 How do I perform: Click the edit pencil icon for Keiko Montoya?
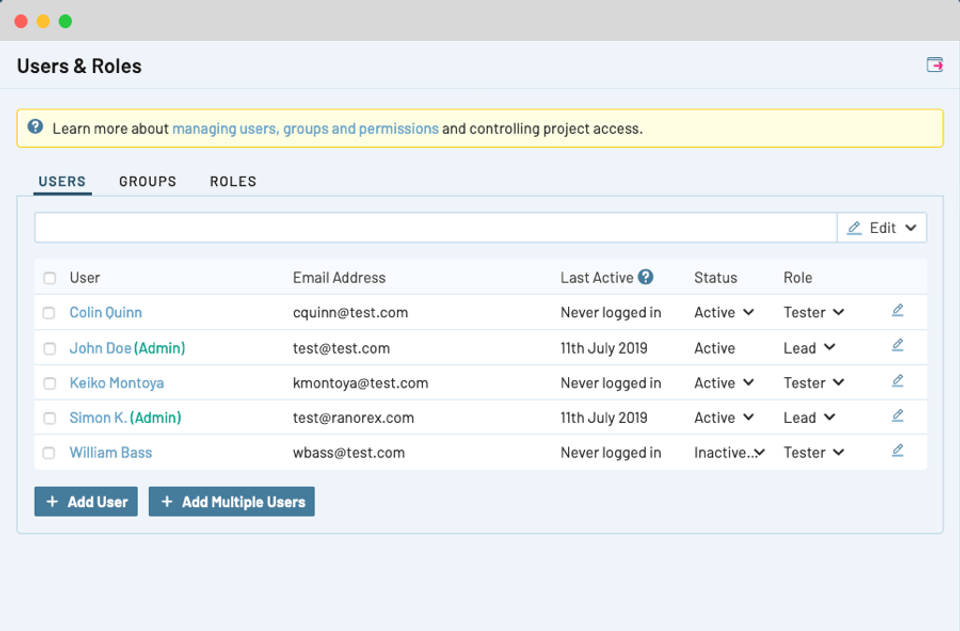897,381
